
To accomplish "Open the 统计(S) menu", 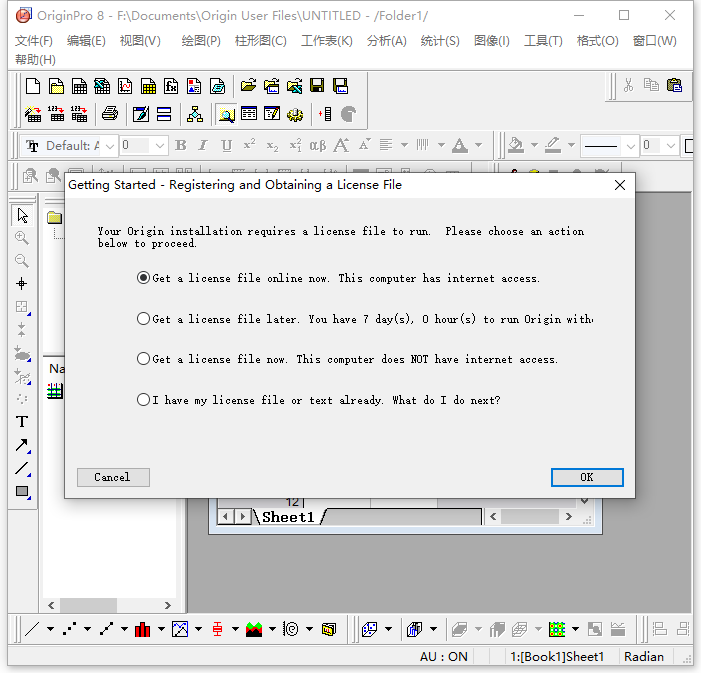I will click(440, 41).
